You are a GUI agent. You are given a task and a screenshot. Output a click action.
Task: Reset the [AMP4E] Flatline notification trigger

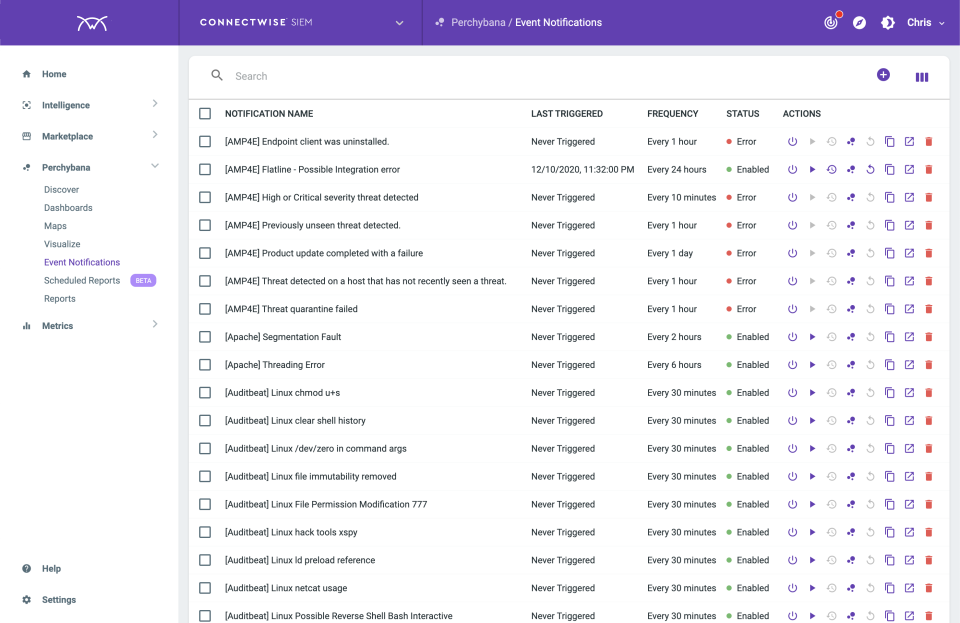coord(871,169)
